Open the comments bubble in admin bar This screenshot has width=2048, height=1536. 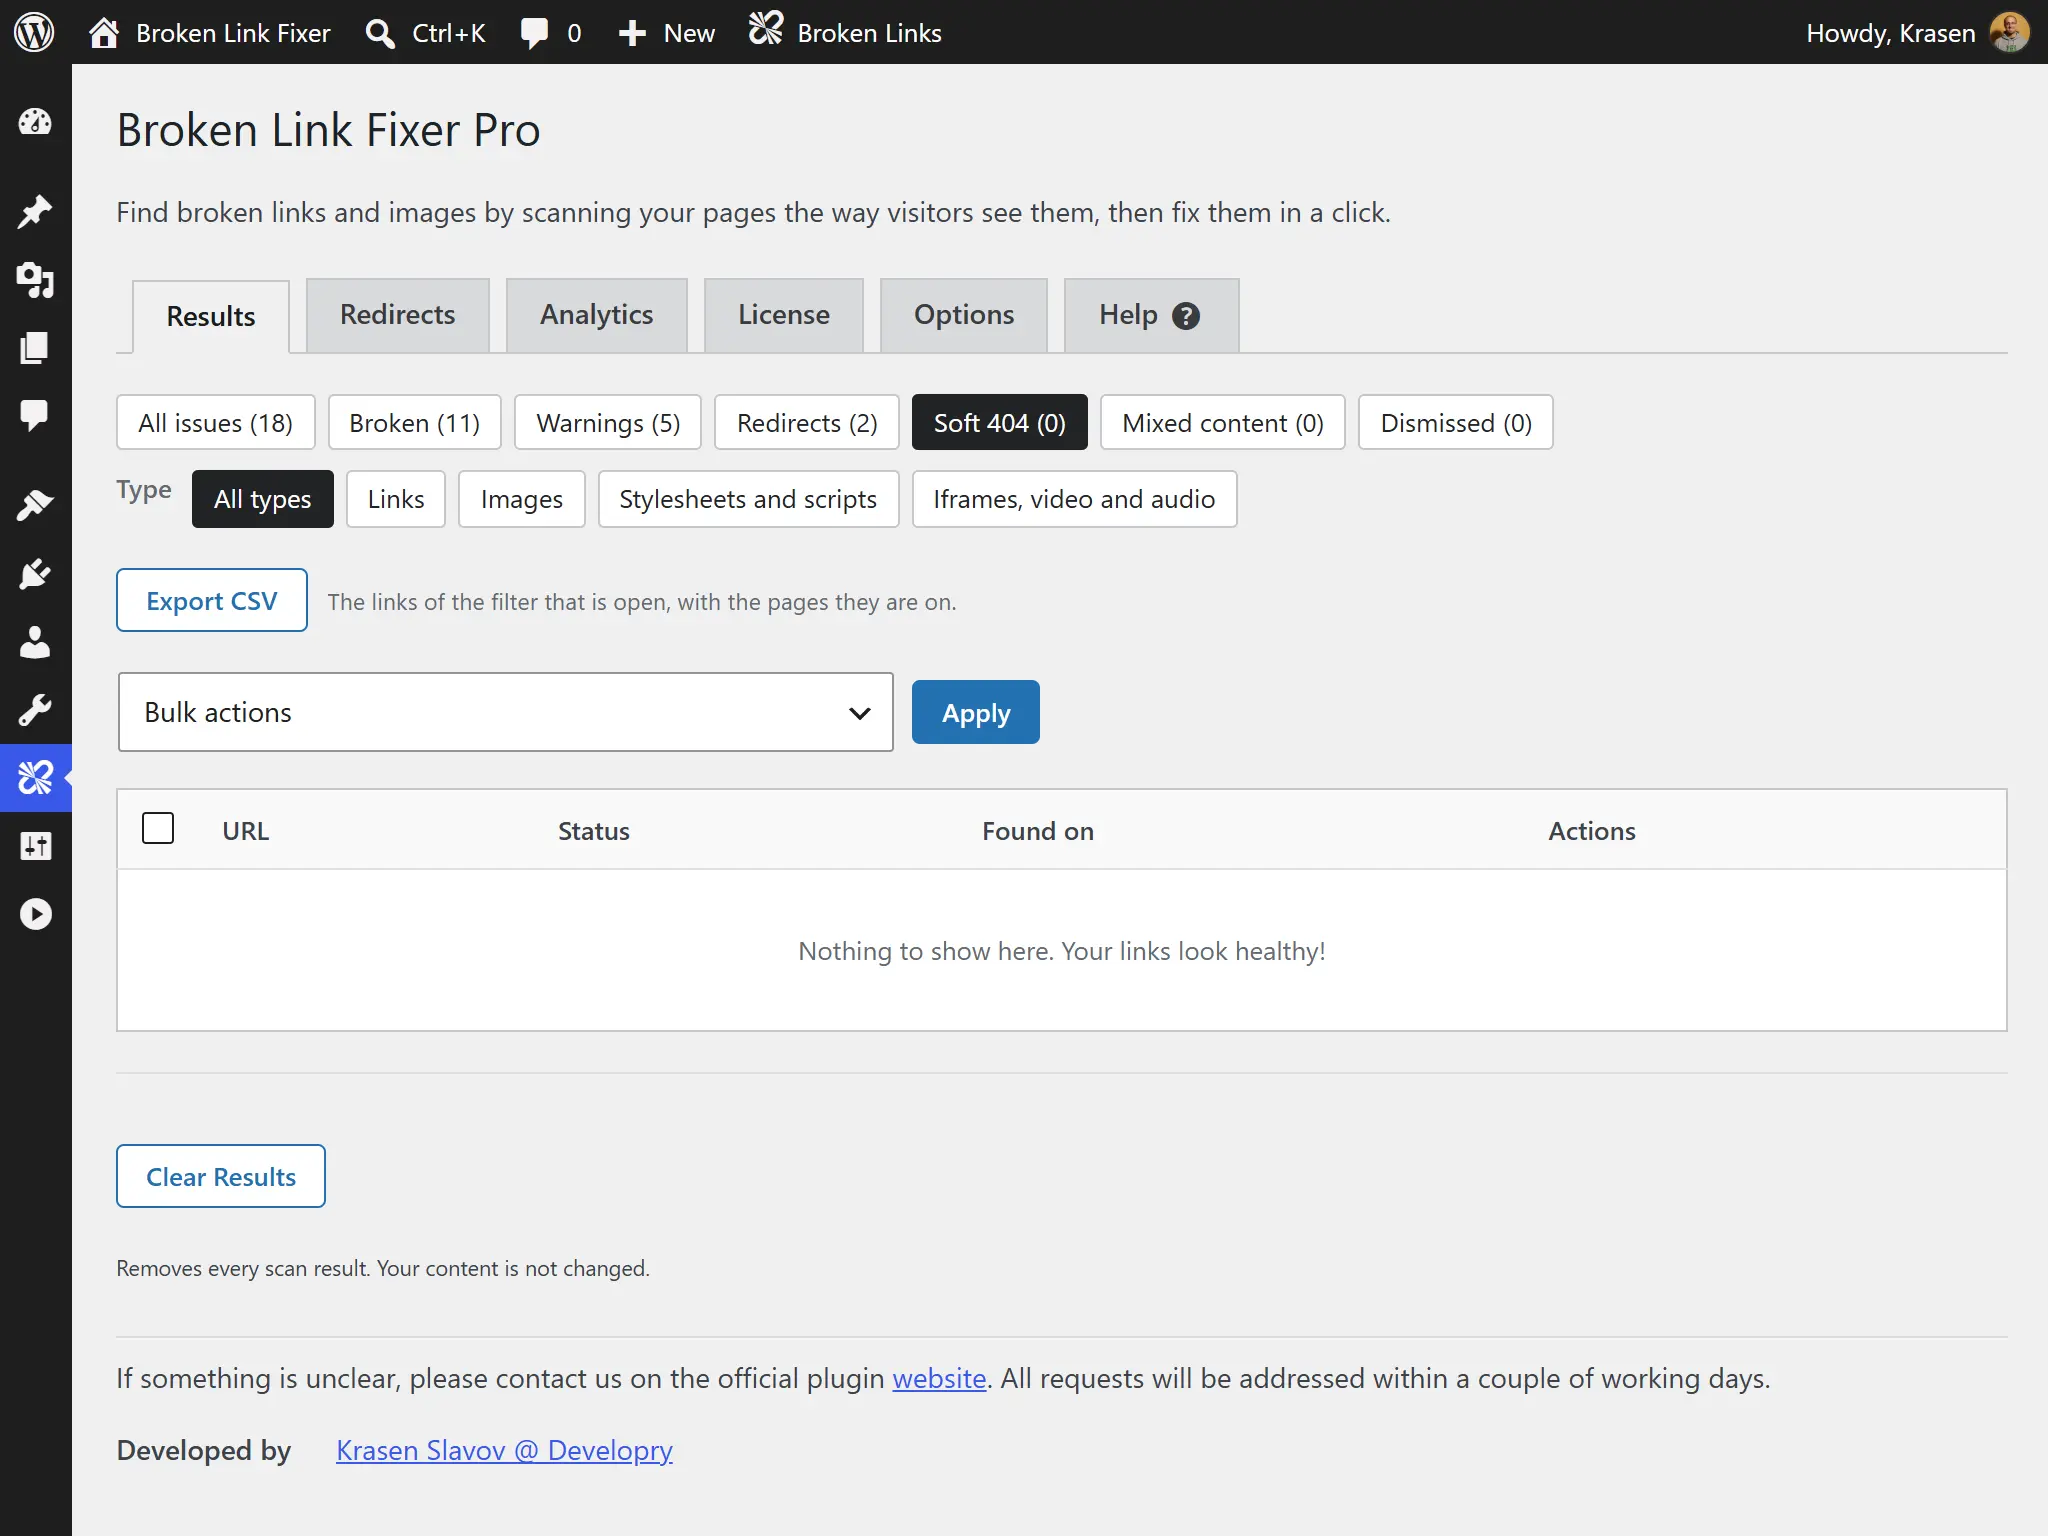point(534,33)
